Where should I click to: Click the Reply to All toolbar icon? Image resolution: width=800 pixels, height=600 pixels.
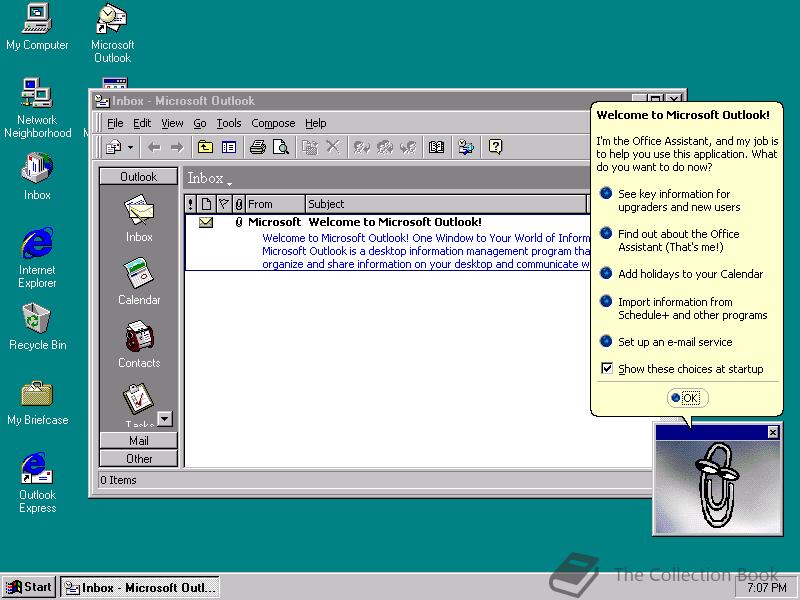[x=385, y=147]
